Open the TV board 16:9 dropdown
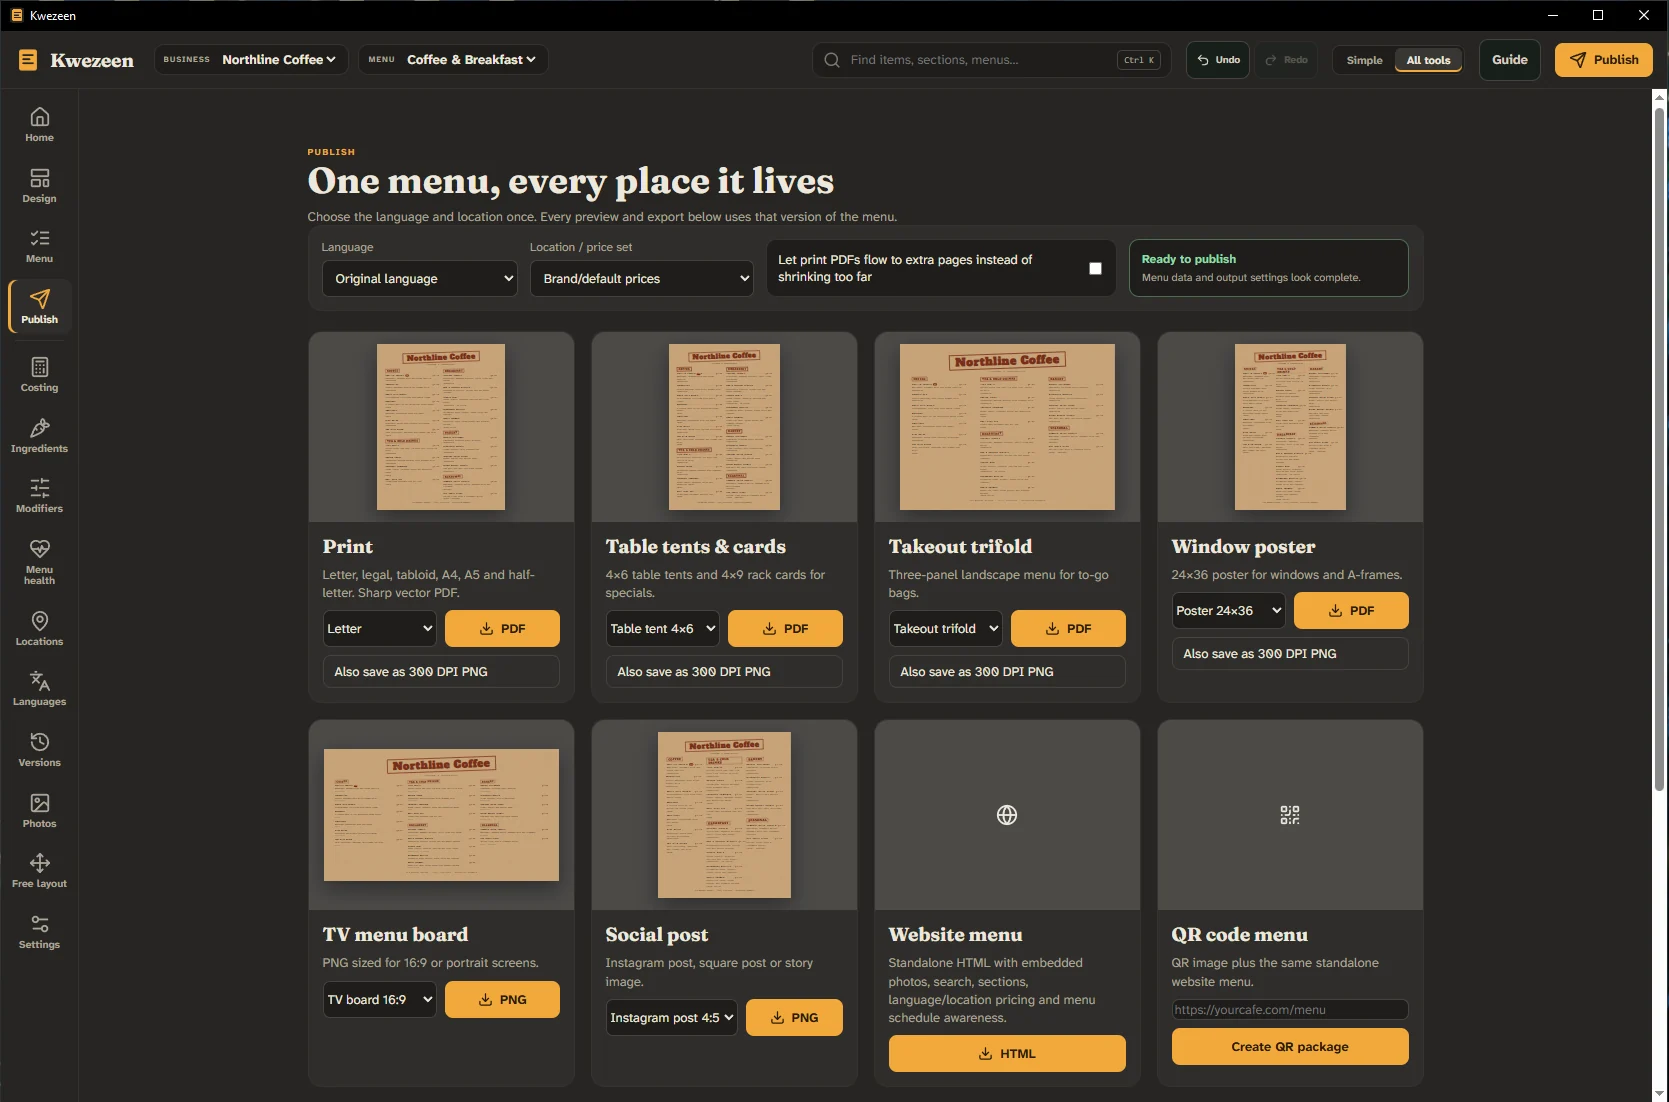 coord(380,1000)
